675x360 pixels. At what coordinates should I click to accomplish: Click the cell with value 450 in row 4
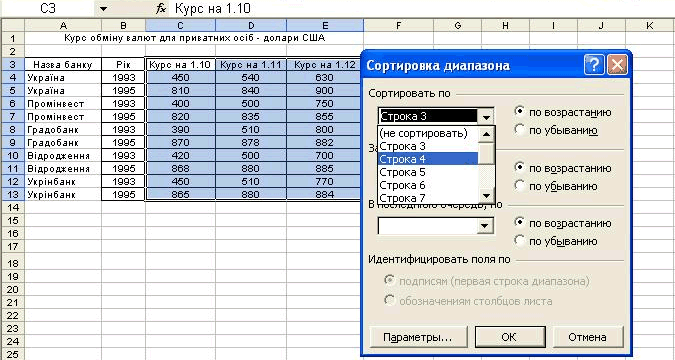(180, 78)
